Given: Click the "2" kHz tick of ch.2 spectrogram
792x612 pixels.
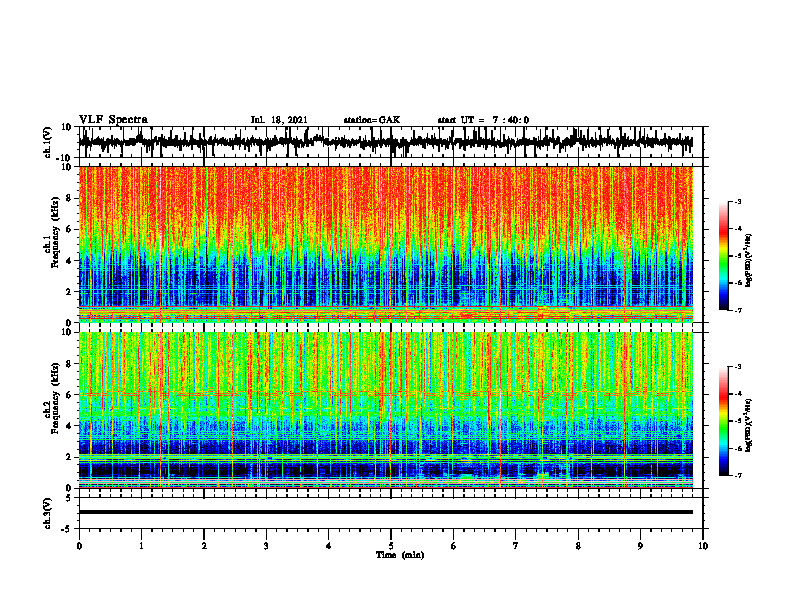Looking at the screenshot, I should (x=69, y=457).
